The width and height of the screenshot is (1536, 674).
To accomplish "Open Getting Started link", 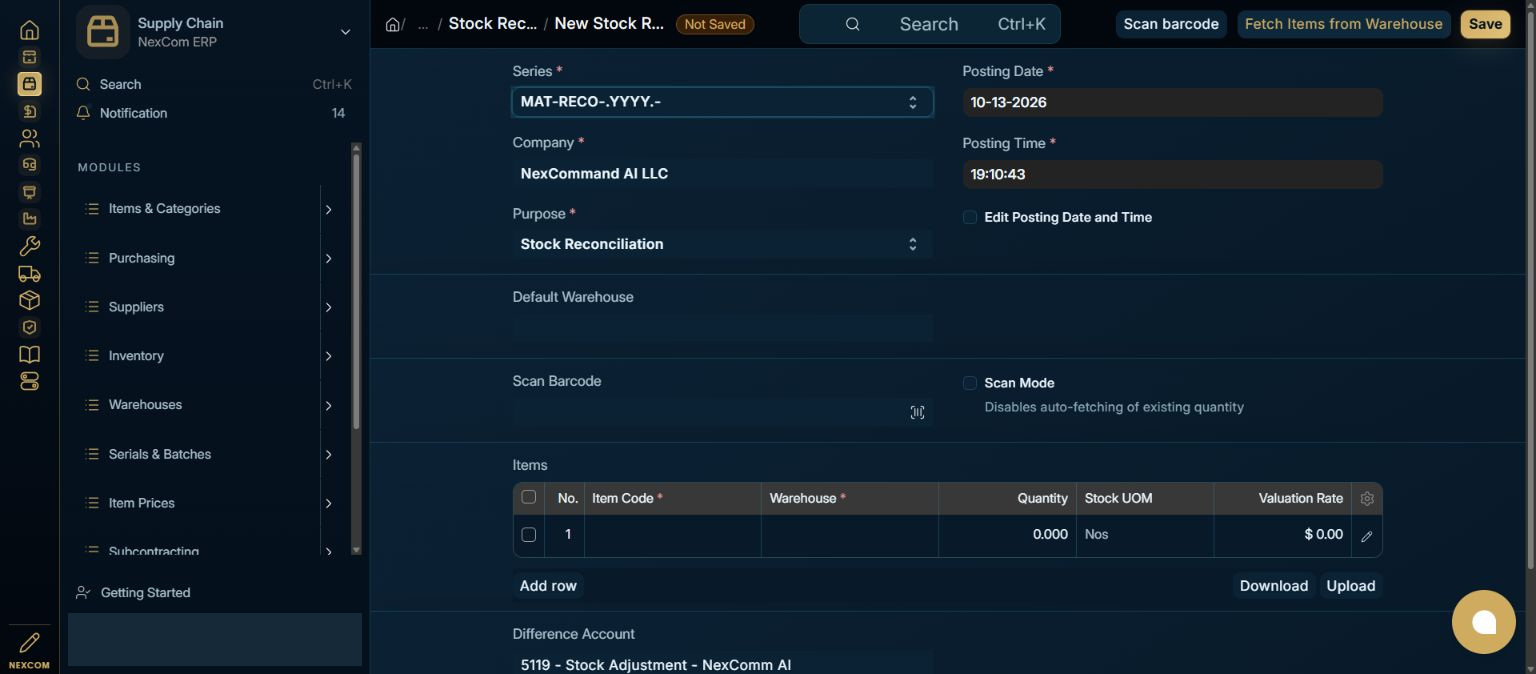I will click(145, 593).
